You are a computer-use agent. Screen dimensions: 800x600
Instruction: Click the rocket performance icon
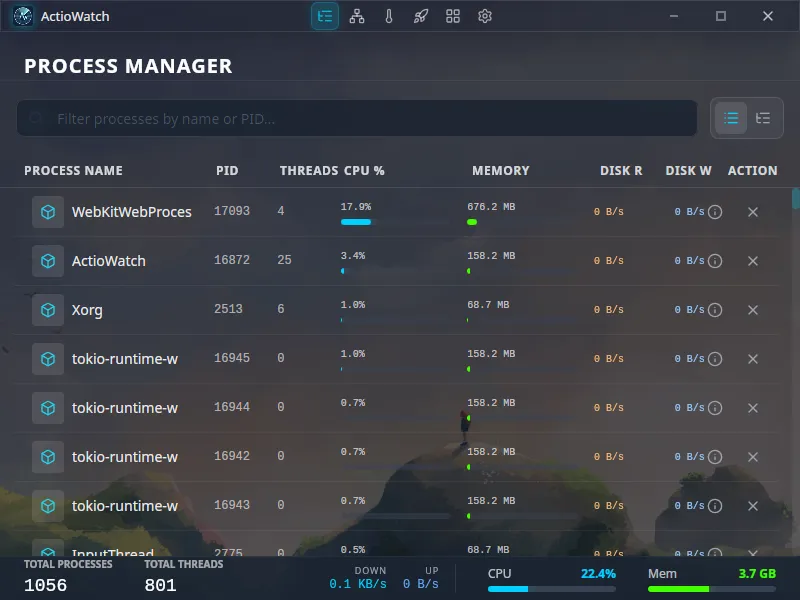(x=421, y=16)
